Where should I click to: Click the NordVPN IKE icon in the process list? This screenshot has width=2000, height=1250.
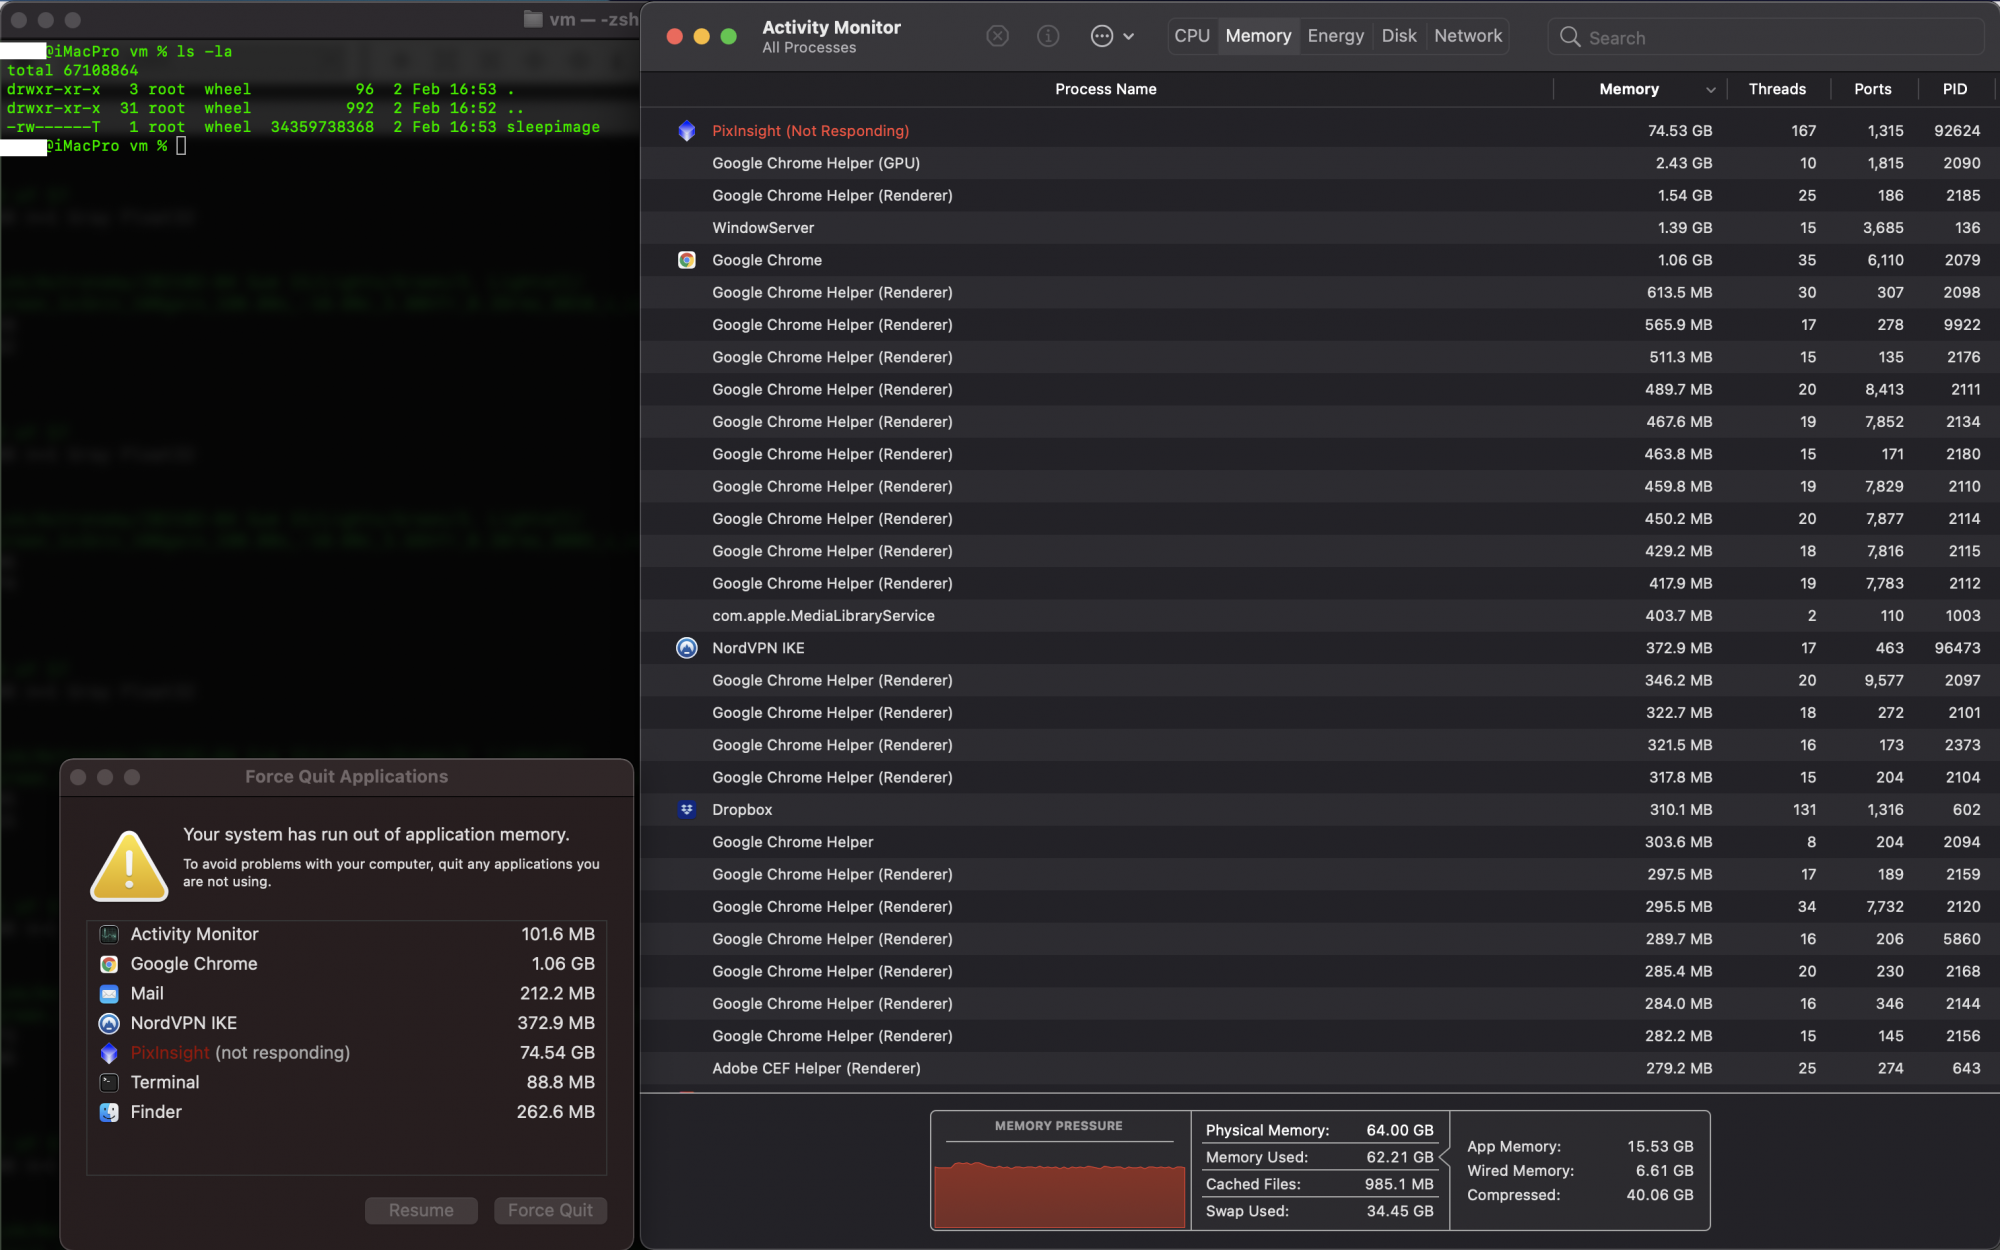[687, 648]
